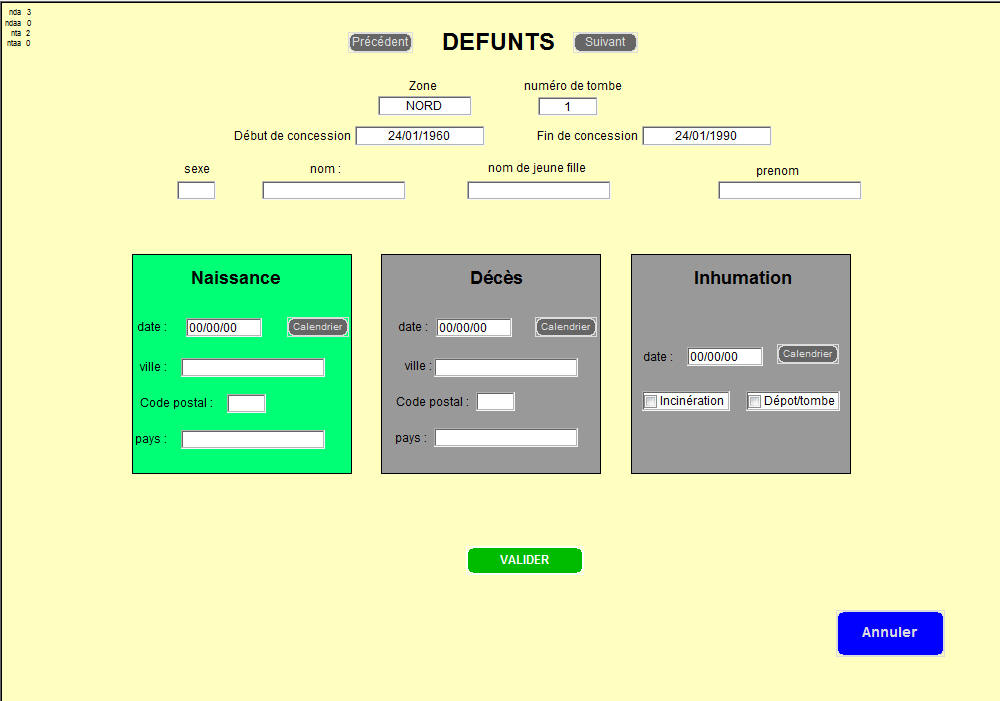Focus the Naissance ville field
Viewport: 1000px width, 701px height.
tap(253, 368)
